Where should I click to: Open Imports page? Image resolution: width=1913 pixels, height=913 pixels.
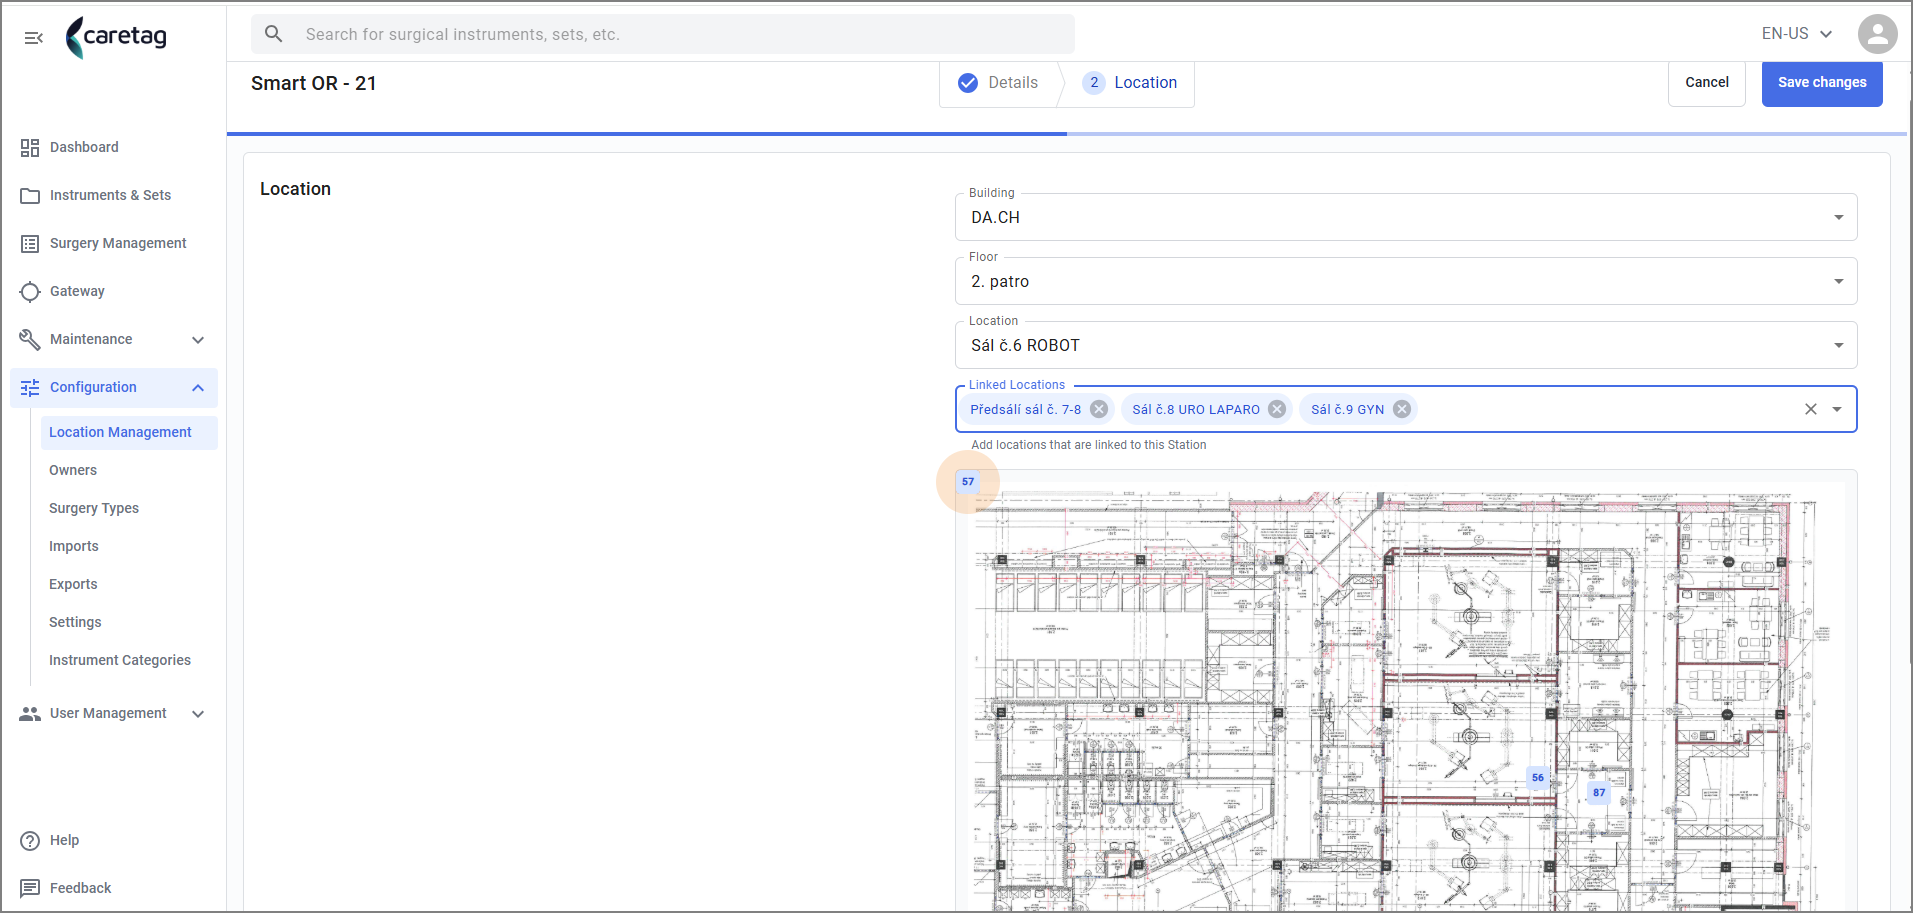(74, 547)
